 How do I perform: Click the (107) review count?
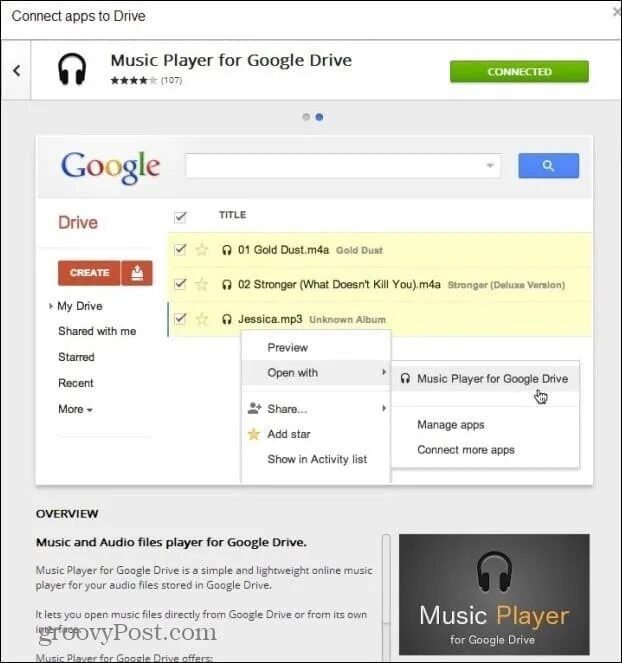171,80
